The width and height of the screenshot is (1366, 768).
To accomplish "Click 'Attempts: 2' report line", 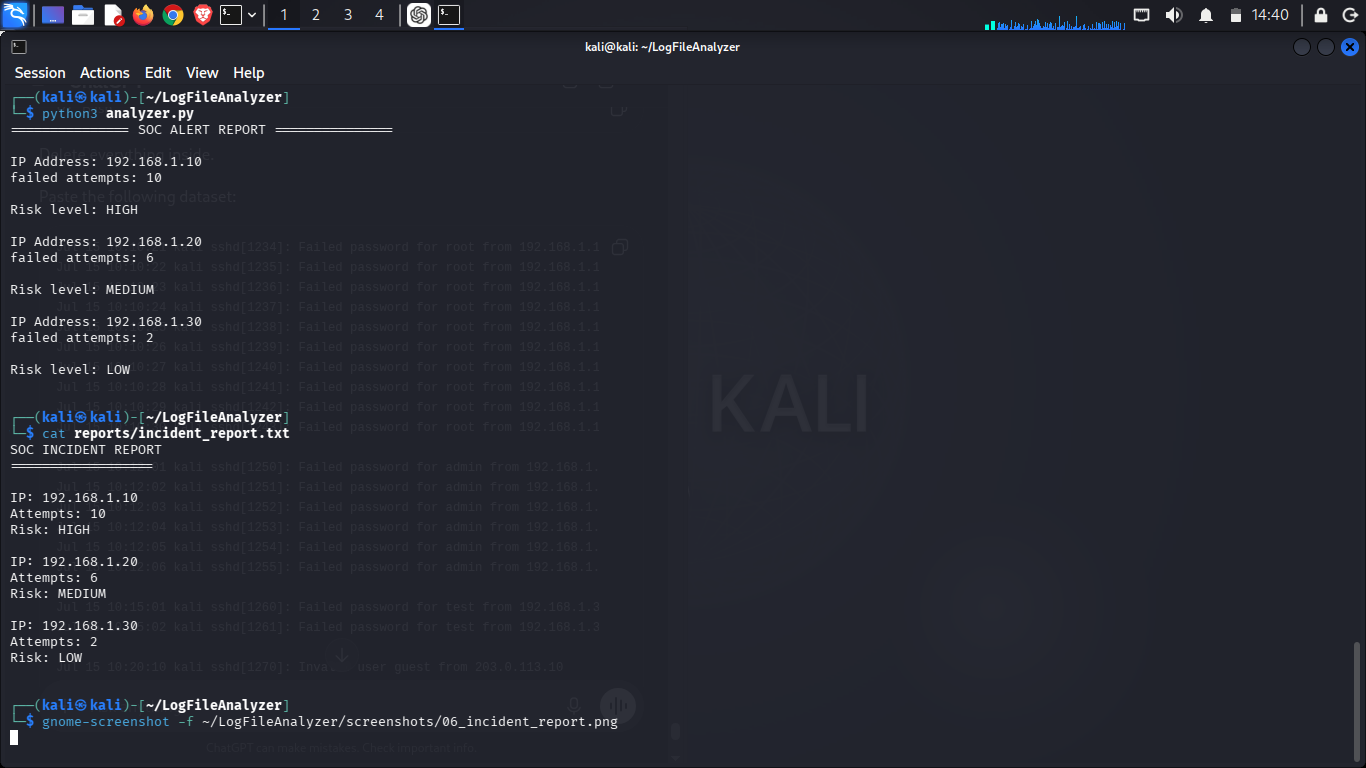I will pos(54,641).
